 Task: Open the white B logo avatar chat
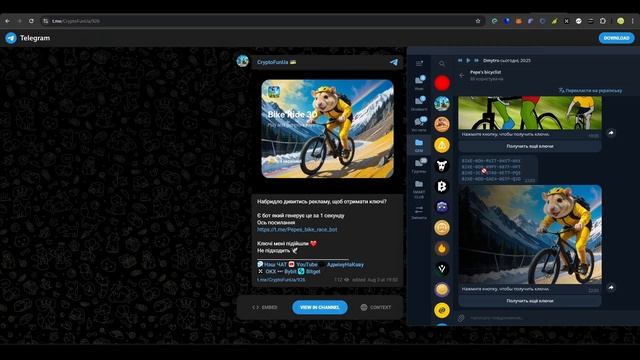(442, 187)
